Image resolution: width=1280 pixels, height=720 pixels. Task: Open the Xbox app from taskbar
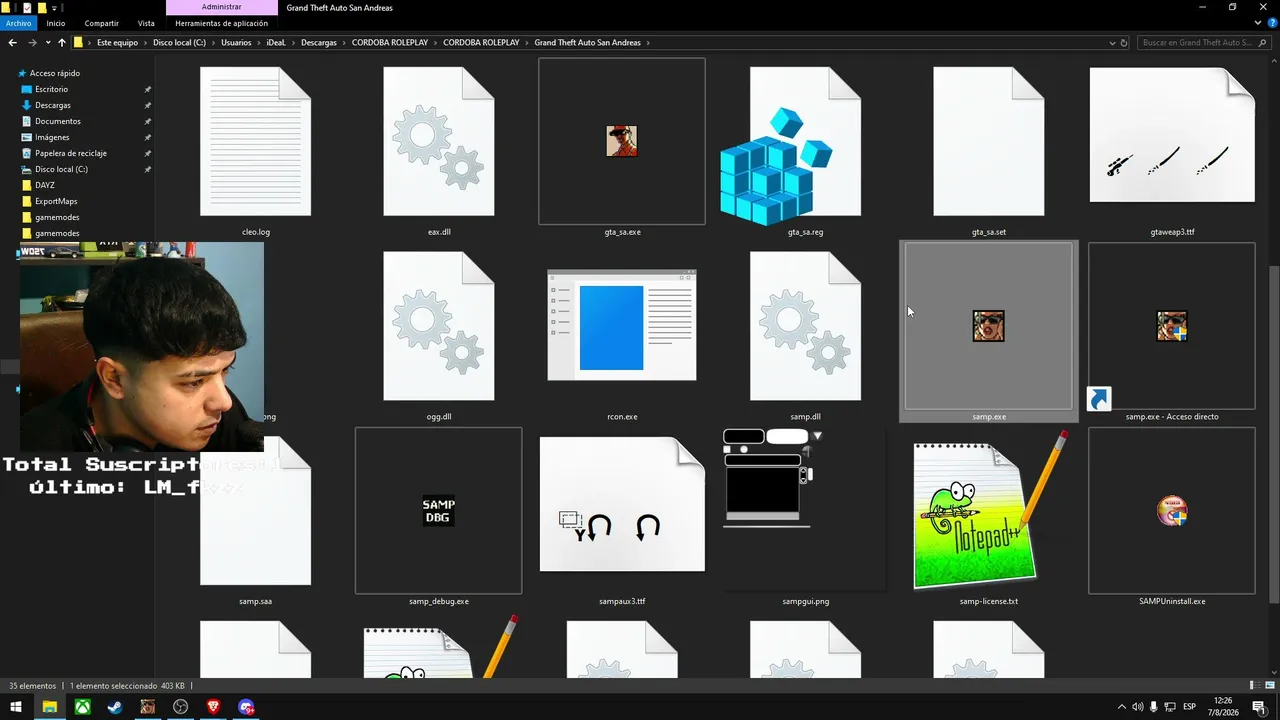click(x=82, y=707)
